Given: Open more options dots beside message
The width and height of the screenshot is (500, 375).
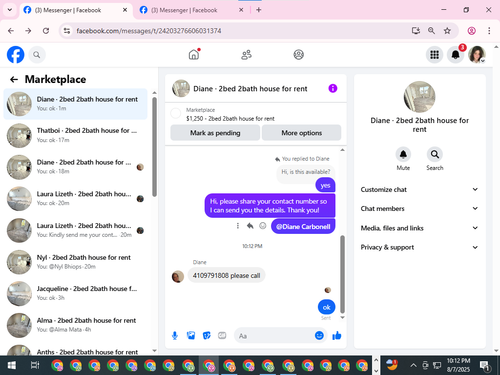Looking at the screenshot, I should point(238,226).
